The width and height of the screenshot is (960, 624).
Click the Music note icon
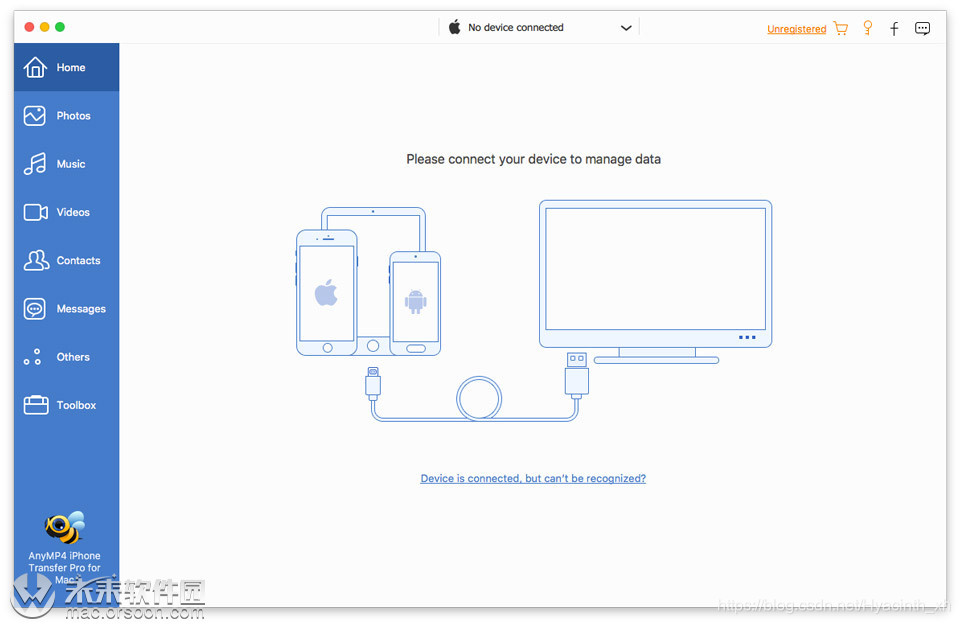pyautogui.click(x=35, y=164)
